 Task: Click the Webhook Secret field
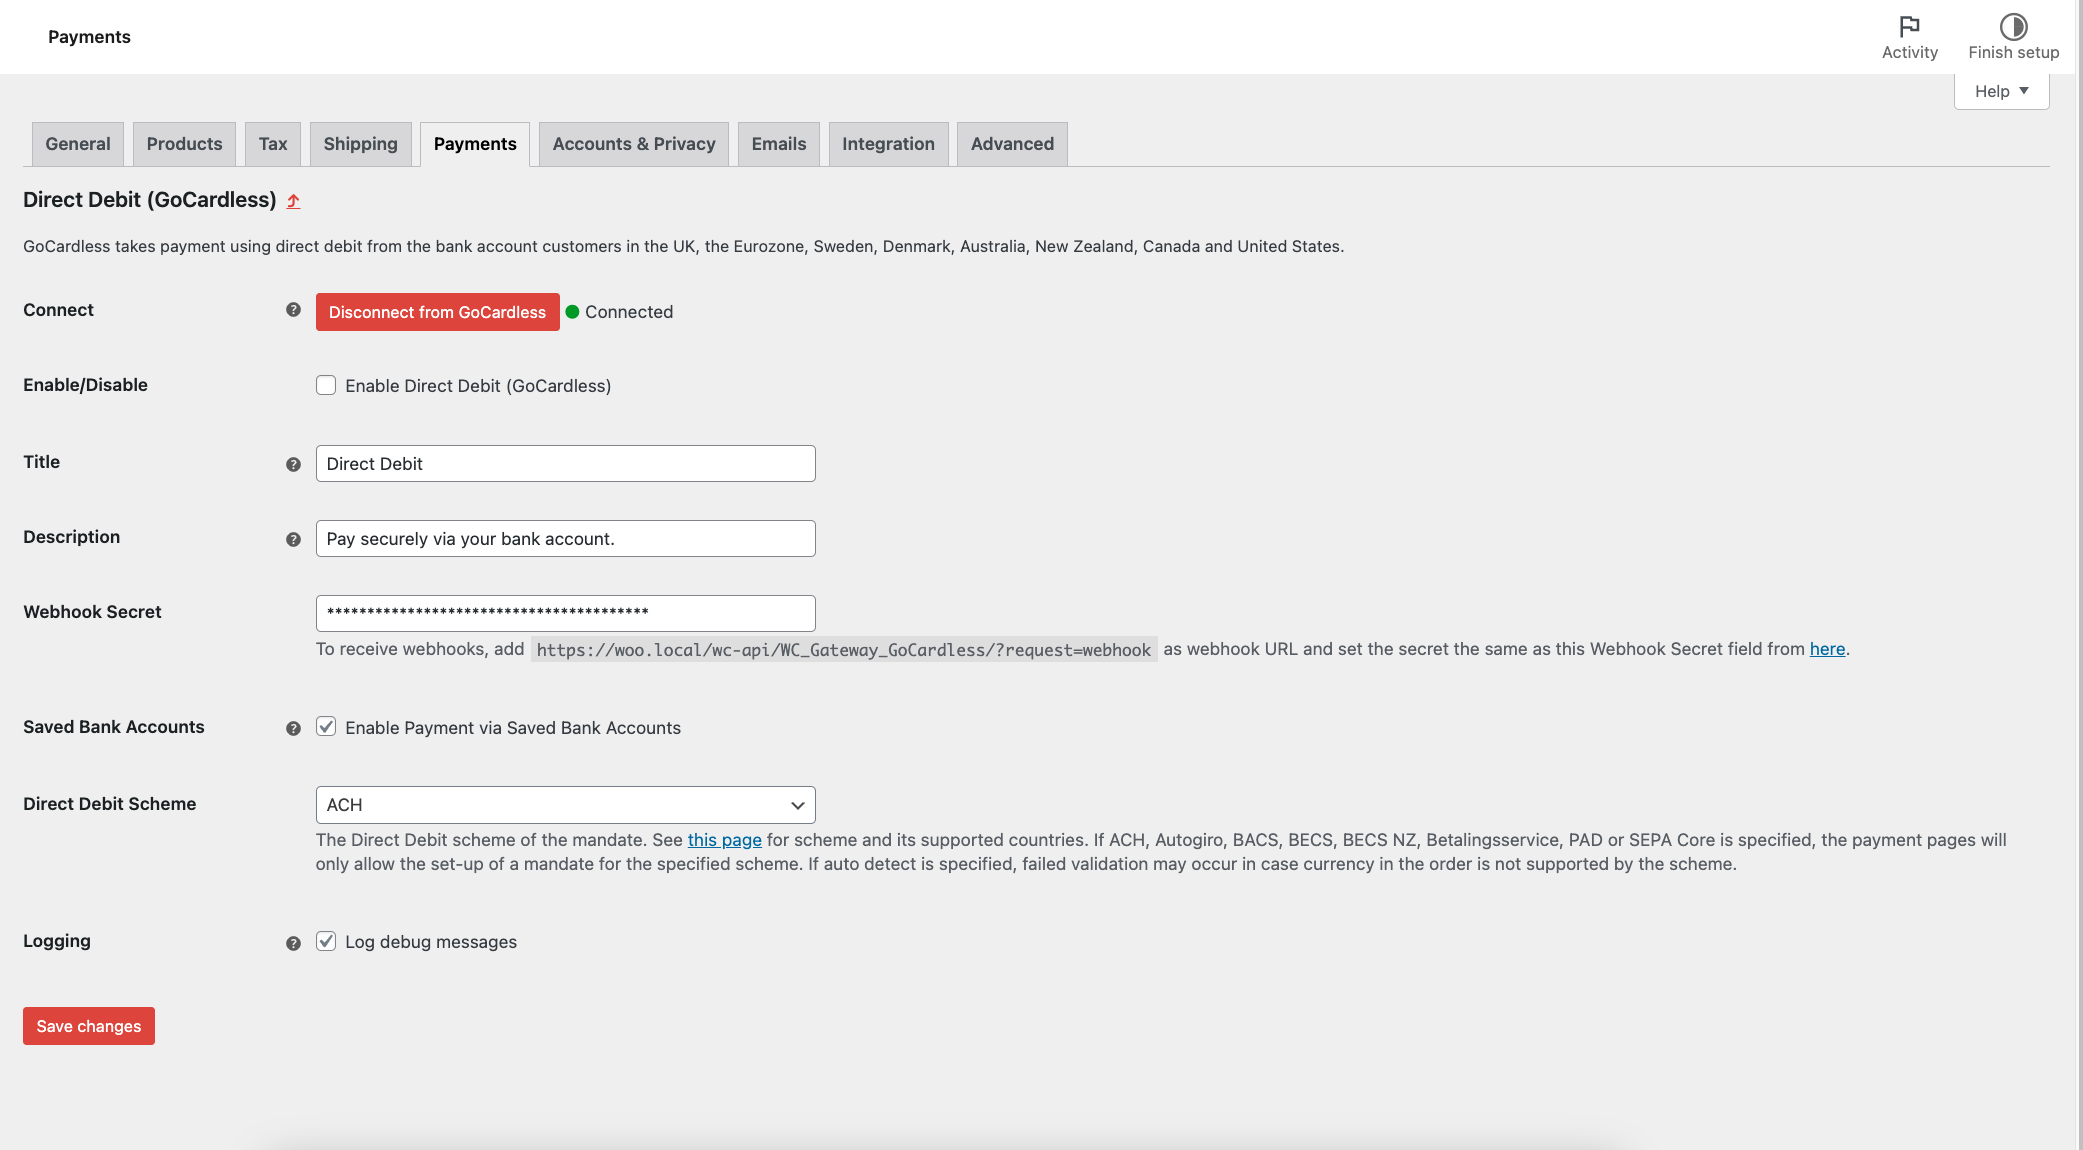(565, 613)
